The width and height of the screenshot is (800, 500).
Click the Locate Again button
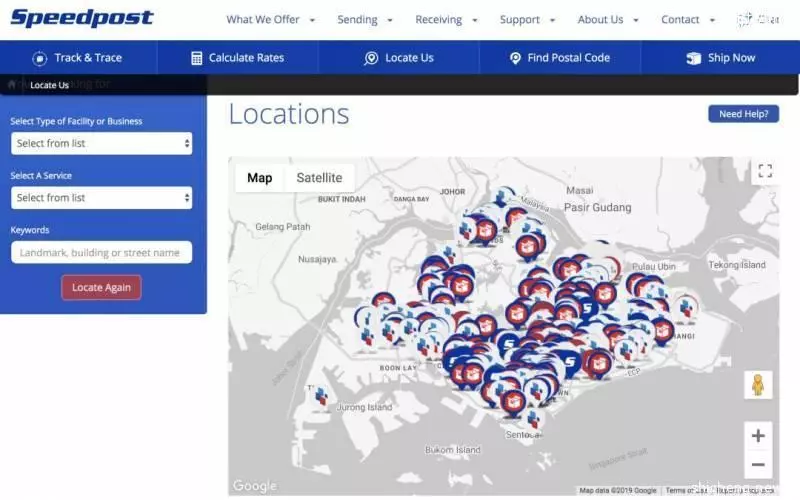(x=102, y=287)
